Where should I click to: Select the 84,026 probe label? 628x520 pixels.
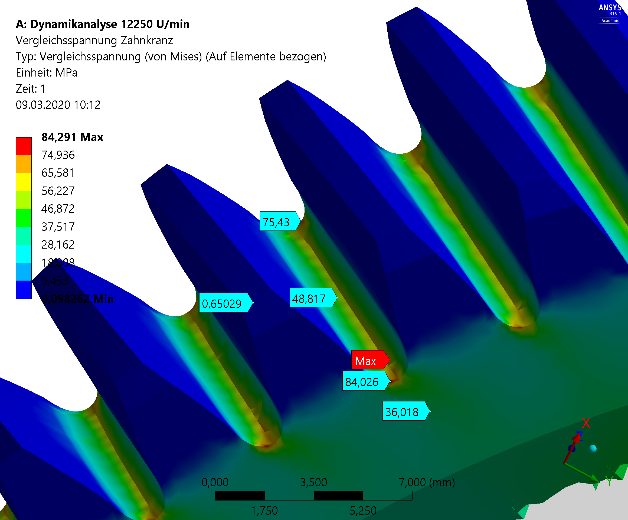click(361, 381)
